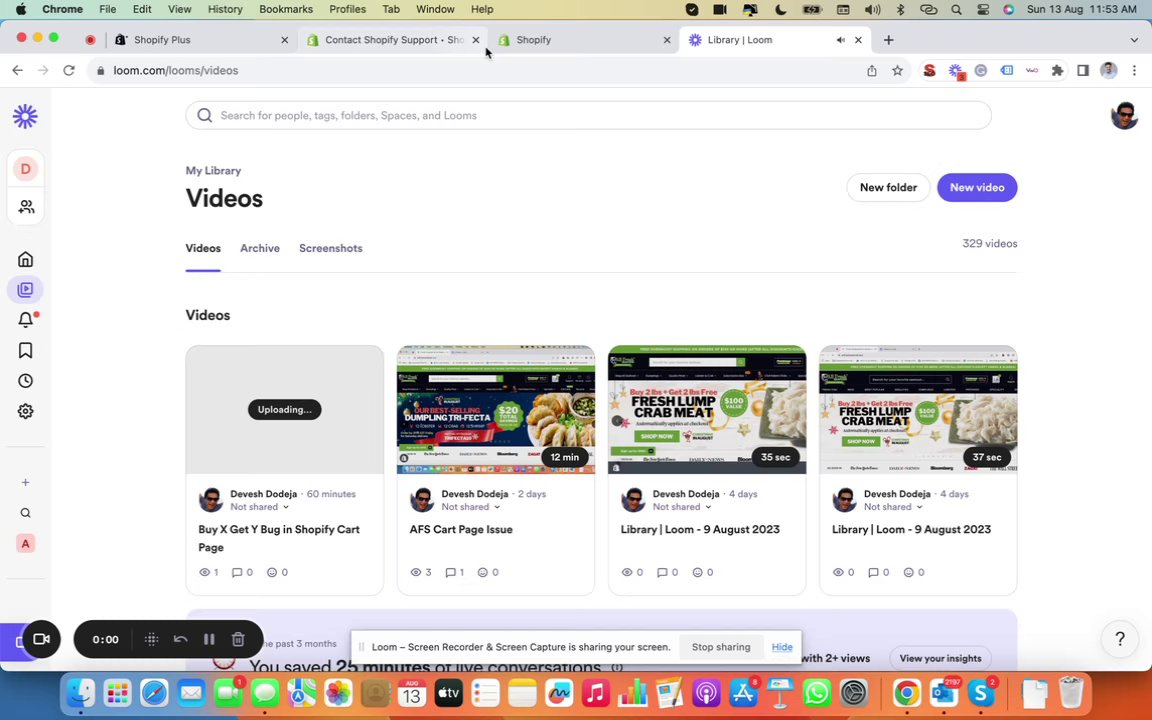Share page via Chrome share icon
1152x720 pixels.
pos(871,71)
